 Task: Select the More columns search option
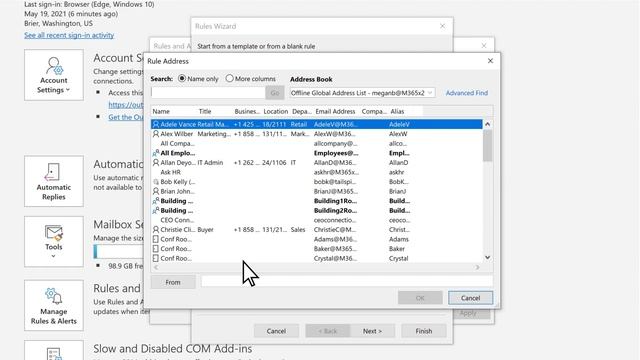(x=229, y=78)
